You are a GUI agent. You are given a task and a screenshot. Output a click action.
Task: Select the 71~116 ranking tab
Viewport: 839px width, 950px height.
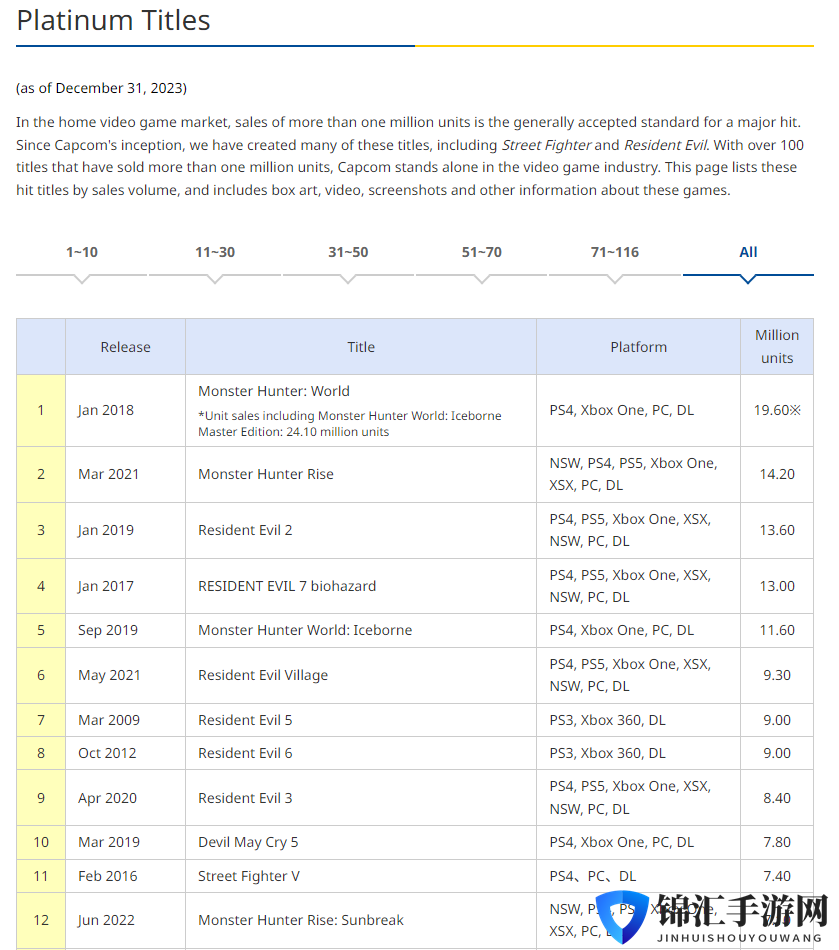[x=615, y=252]
